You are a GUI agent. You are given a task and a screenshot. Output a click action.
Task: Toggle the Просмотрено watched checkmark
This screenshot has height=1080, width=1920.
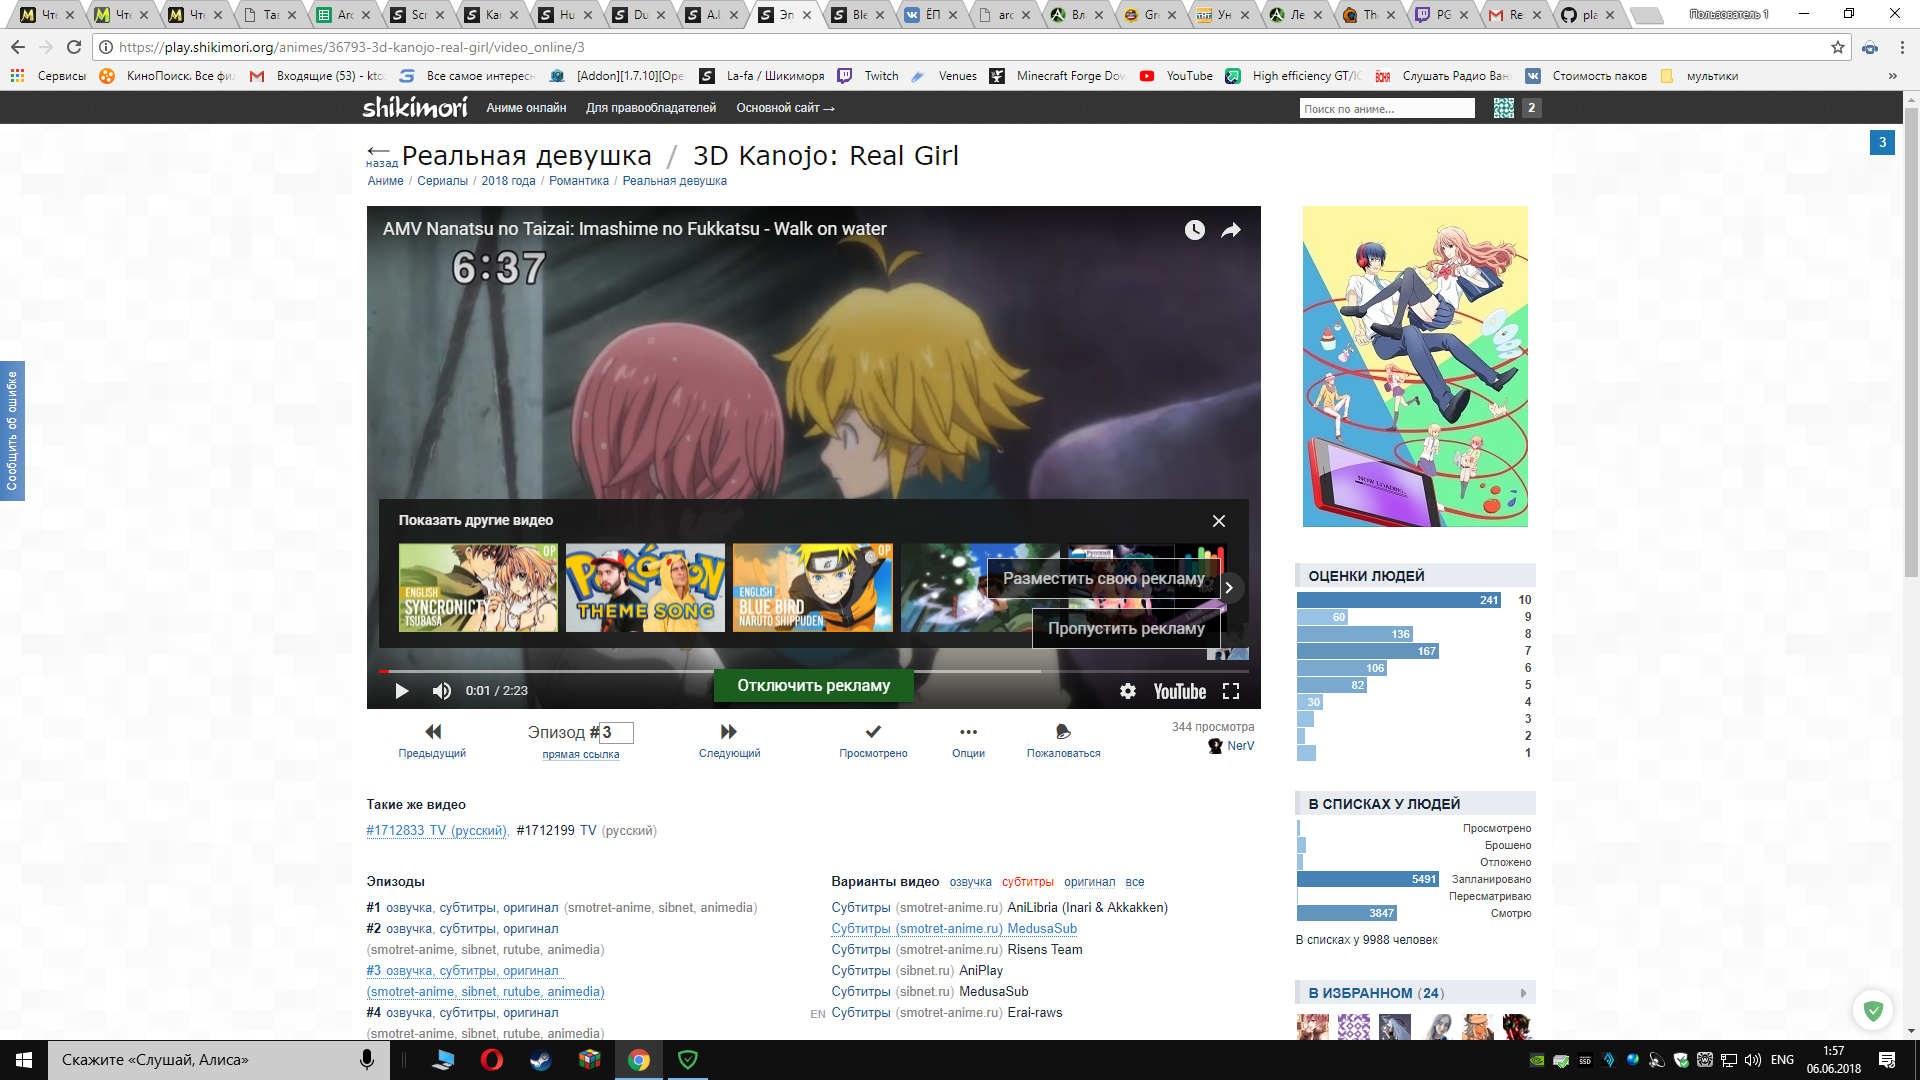[873, 731]
